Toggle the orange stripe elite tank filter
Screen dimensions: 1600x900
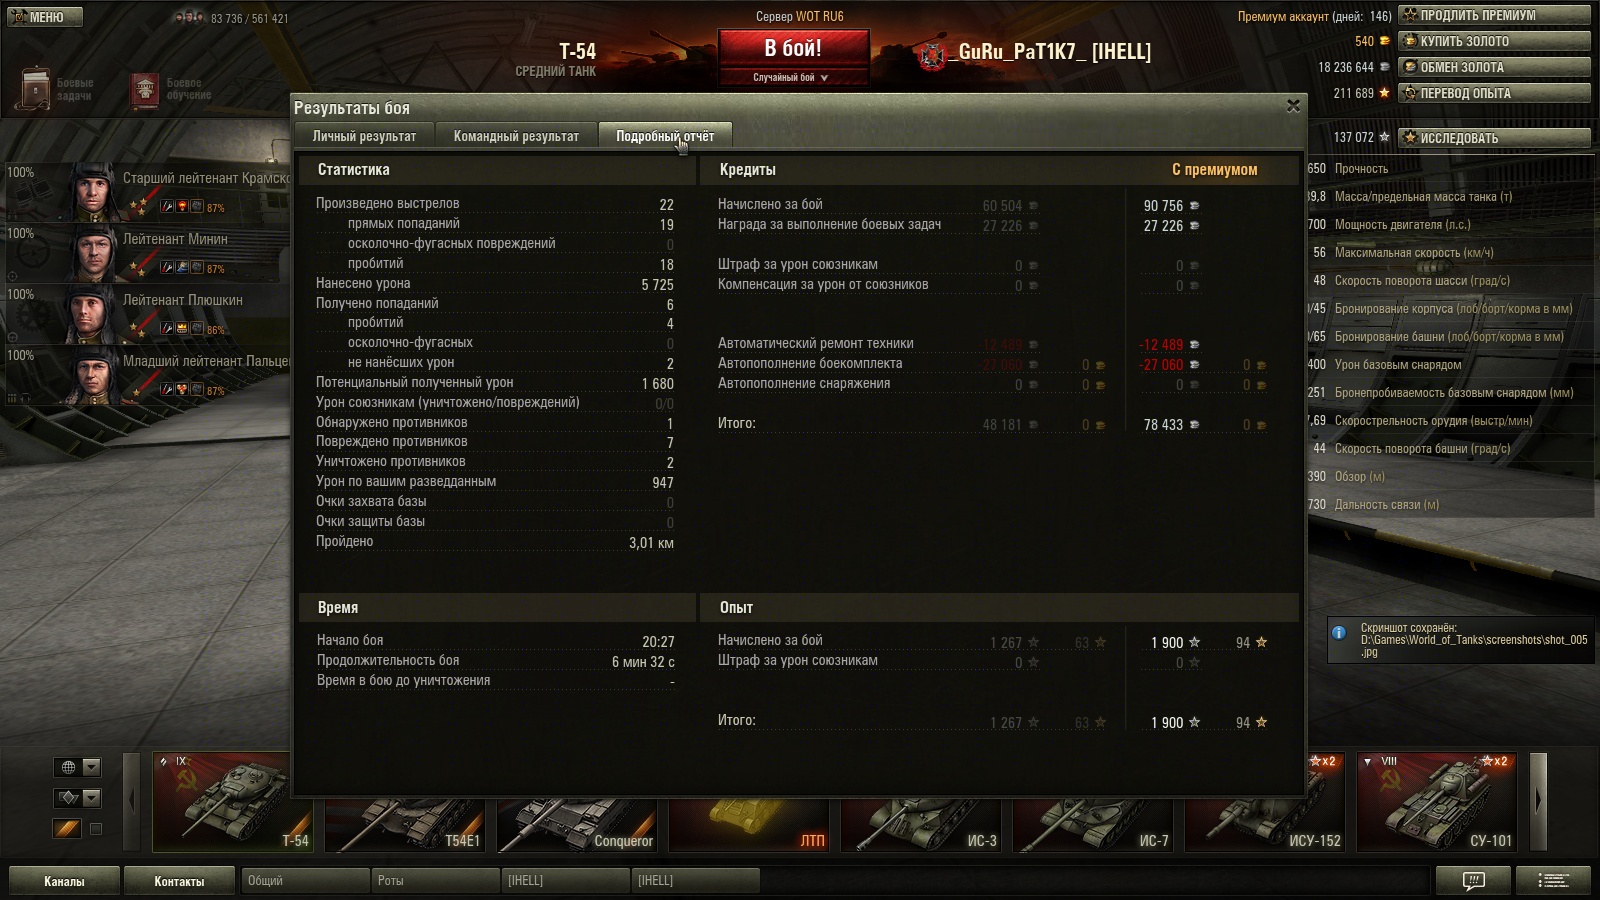point(67,829)
